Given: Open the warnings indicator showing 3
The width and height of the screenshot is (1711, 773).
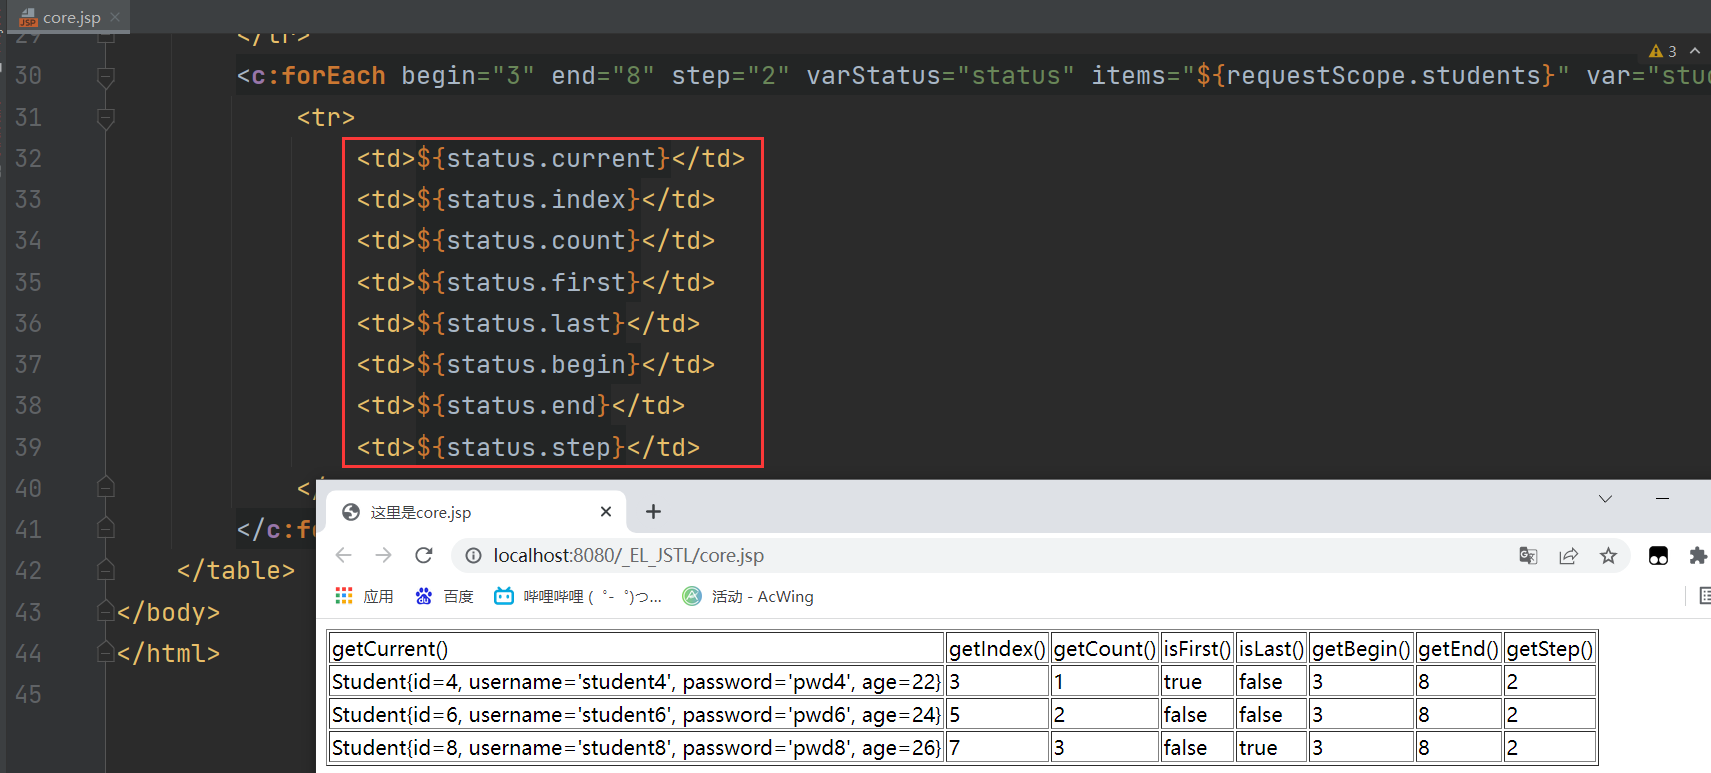Looking at the screenshot, I should pos(1662,51).
